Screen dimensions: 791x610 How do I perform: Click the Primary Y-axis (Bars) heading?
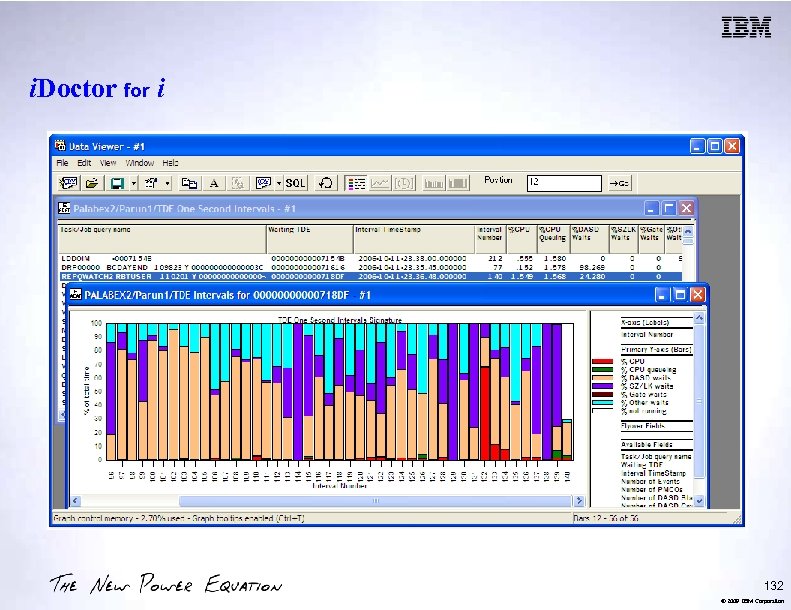point(656,349)
